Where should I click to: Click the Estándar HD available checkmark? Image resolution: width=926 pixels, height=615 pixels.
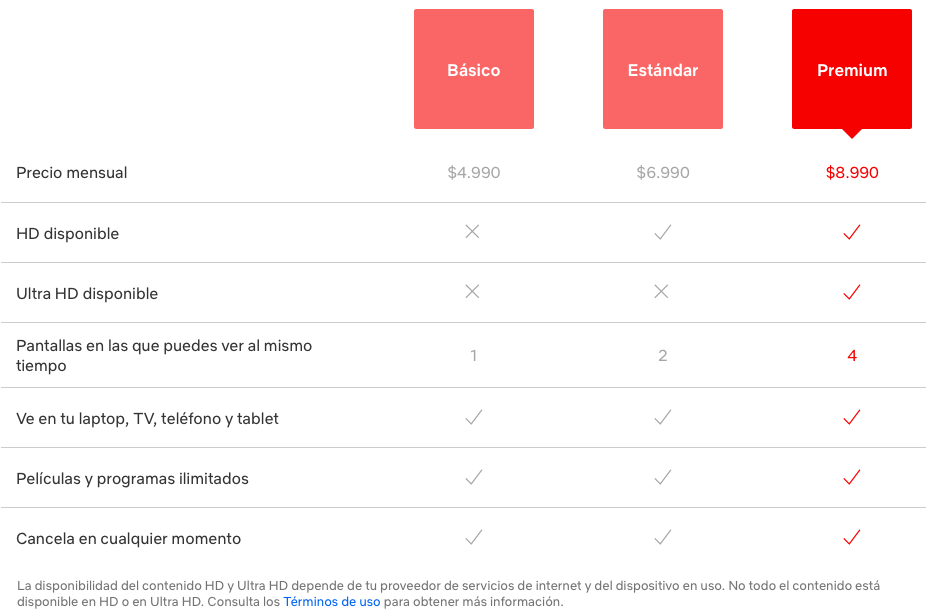pos(662,232)
